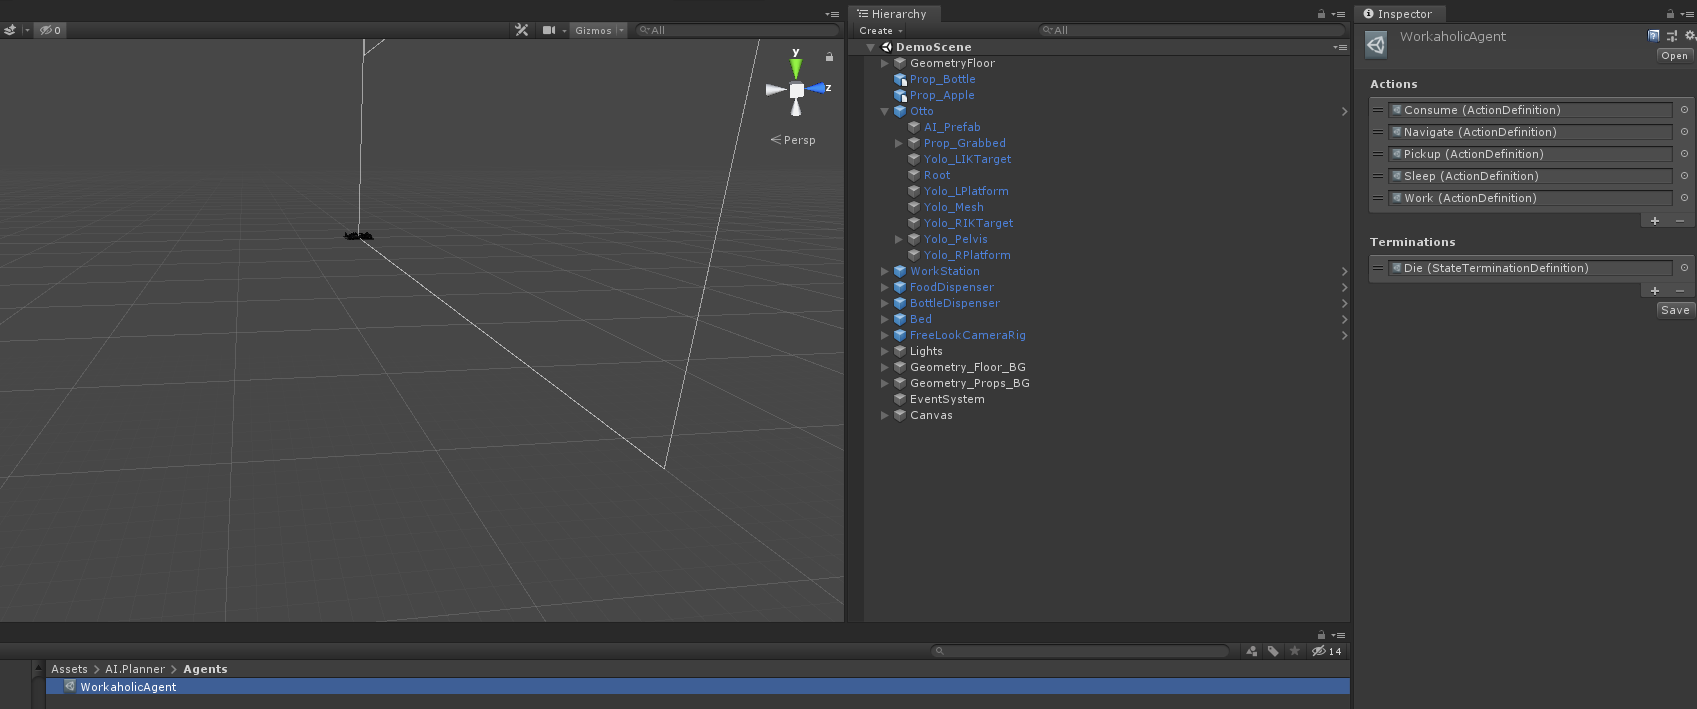Remove action with minus button under Actions
The width and height of the screenshot is (1697, 709).
(1680, 221)
